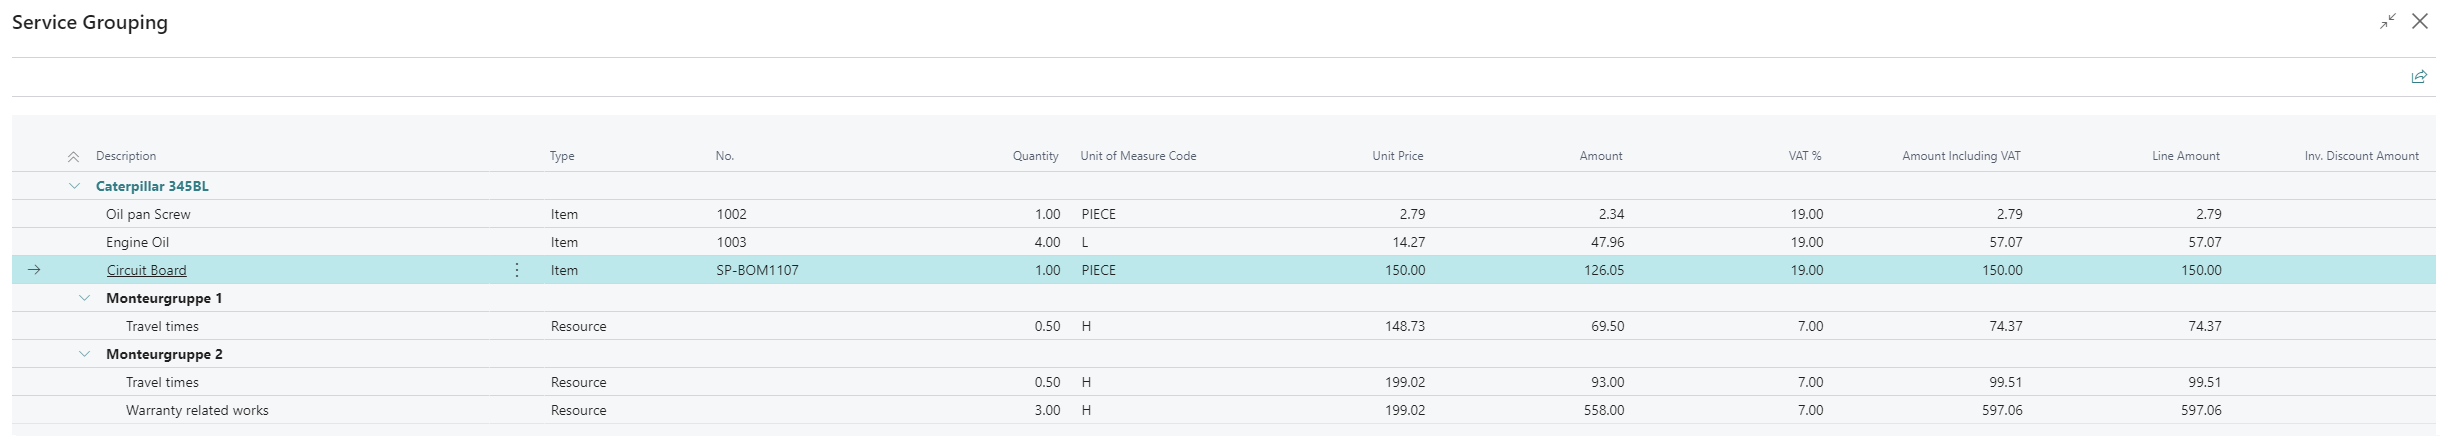Collapse the dialog with the shrink arrows icon
Image resolution: width=2449 pixels, height=436 pixels.
(x=2388, y=21)
